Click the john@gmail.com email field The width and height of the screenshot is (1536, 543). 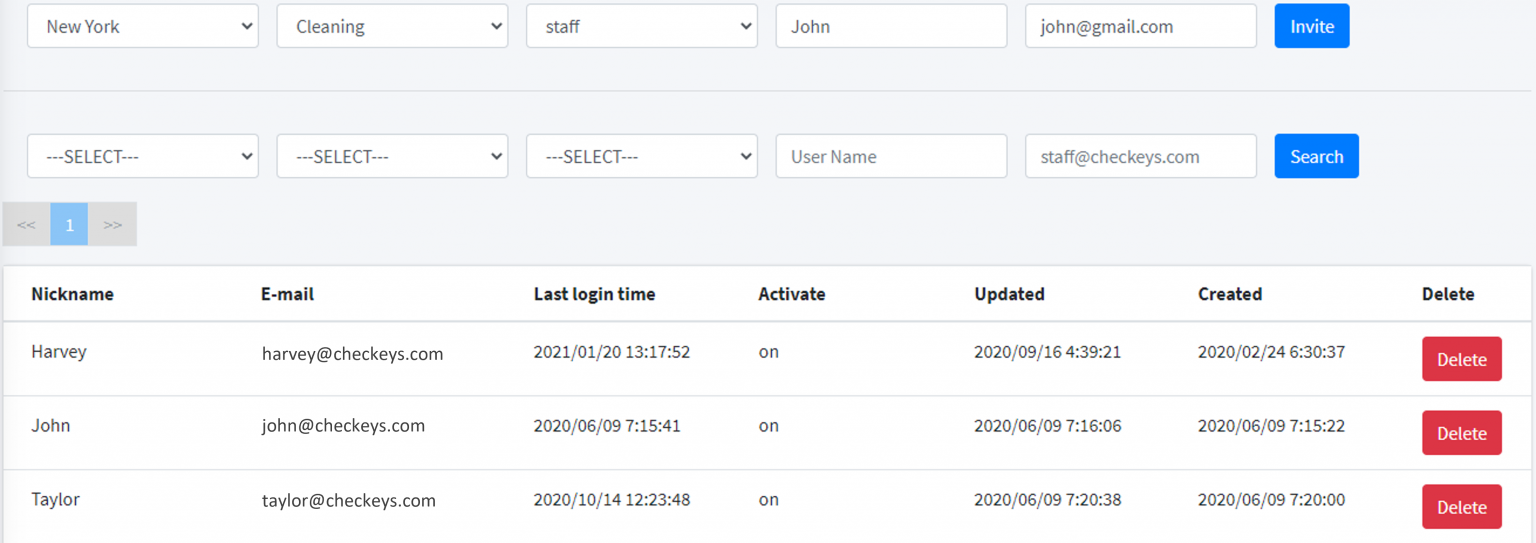pos(1140,27)
